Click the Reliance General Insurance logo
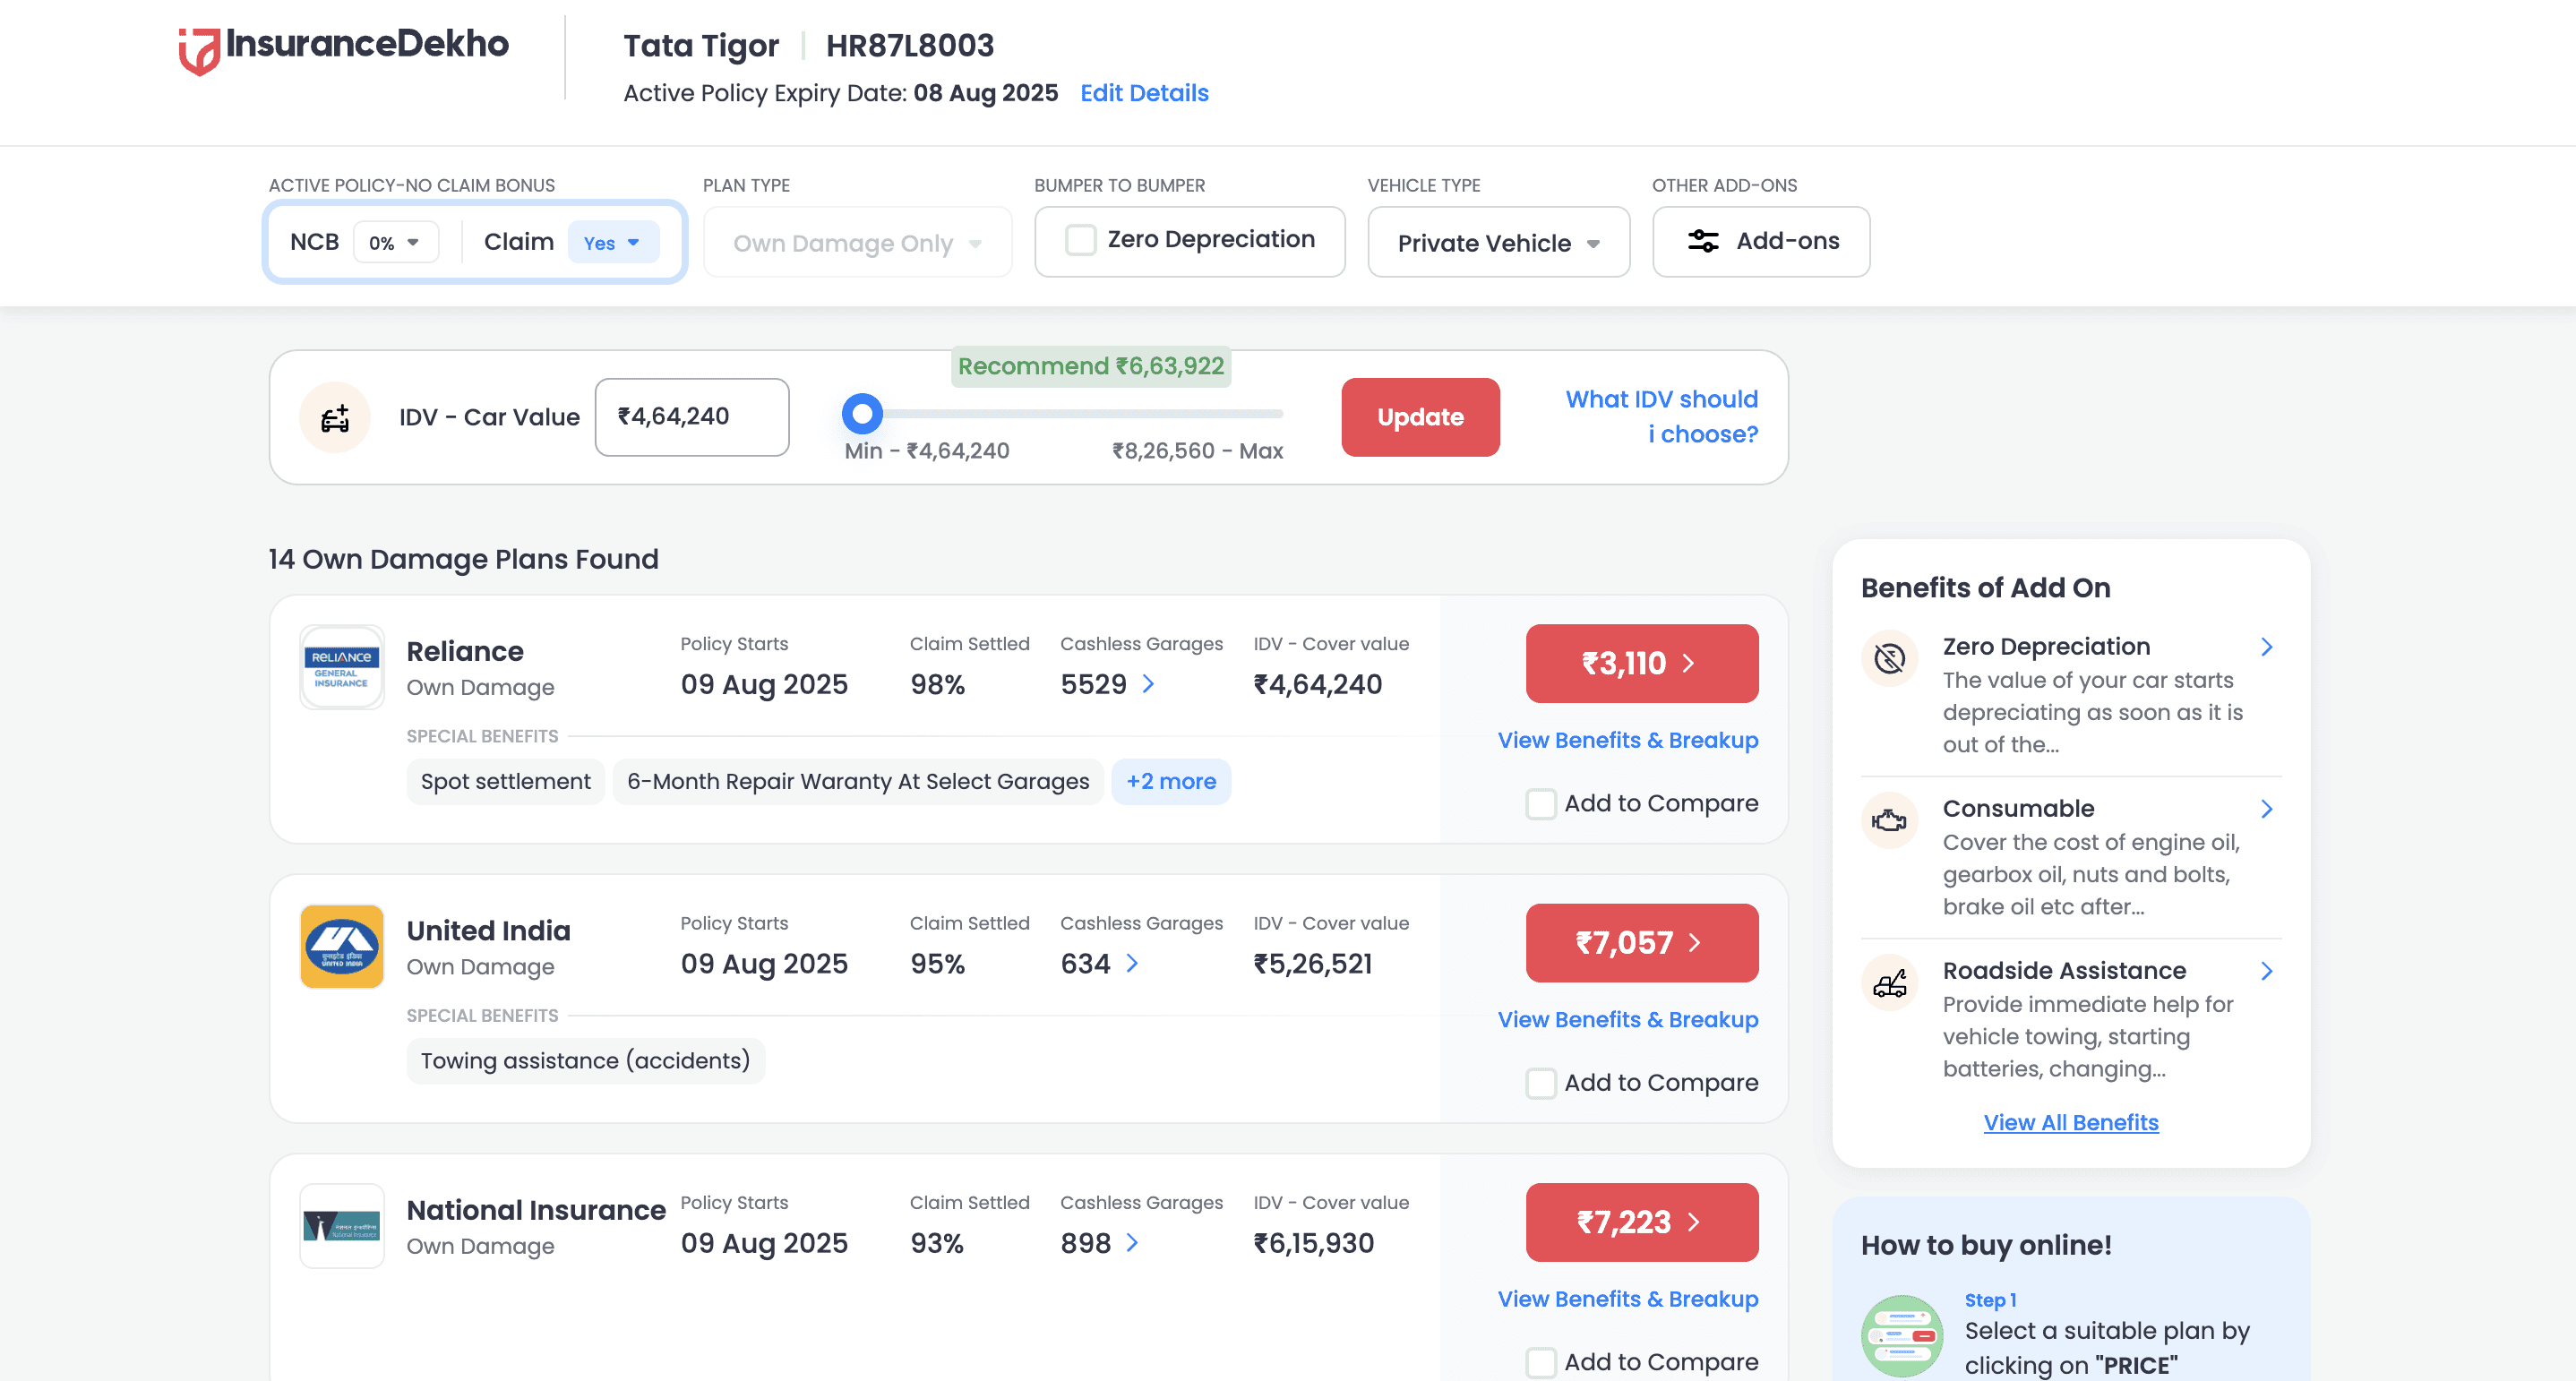This screenshot has width=2576, height=1381. (342, 668)
